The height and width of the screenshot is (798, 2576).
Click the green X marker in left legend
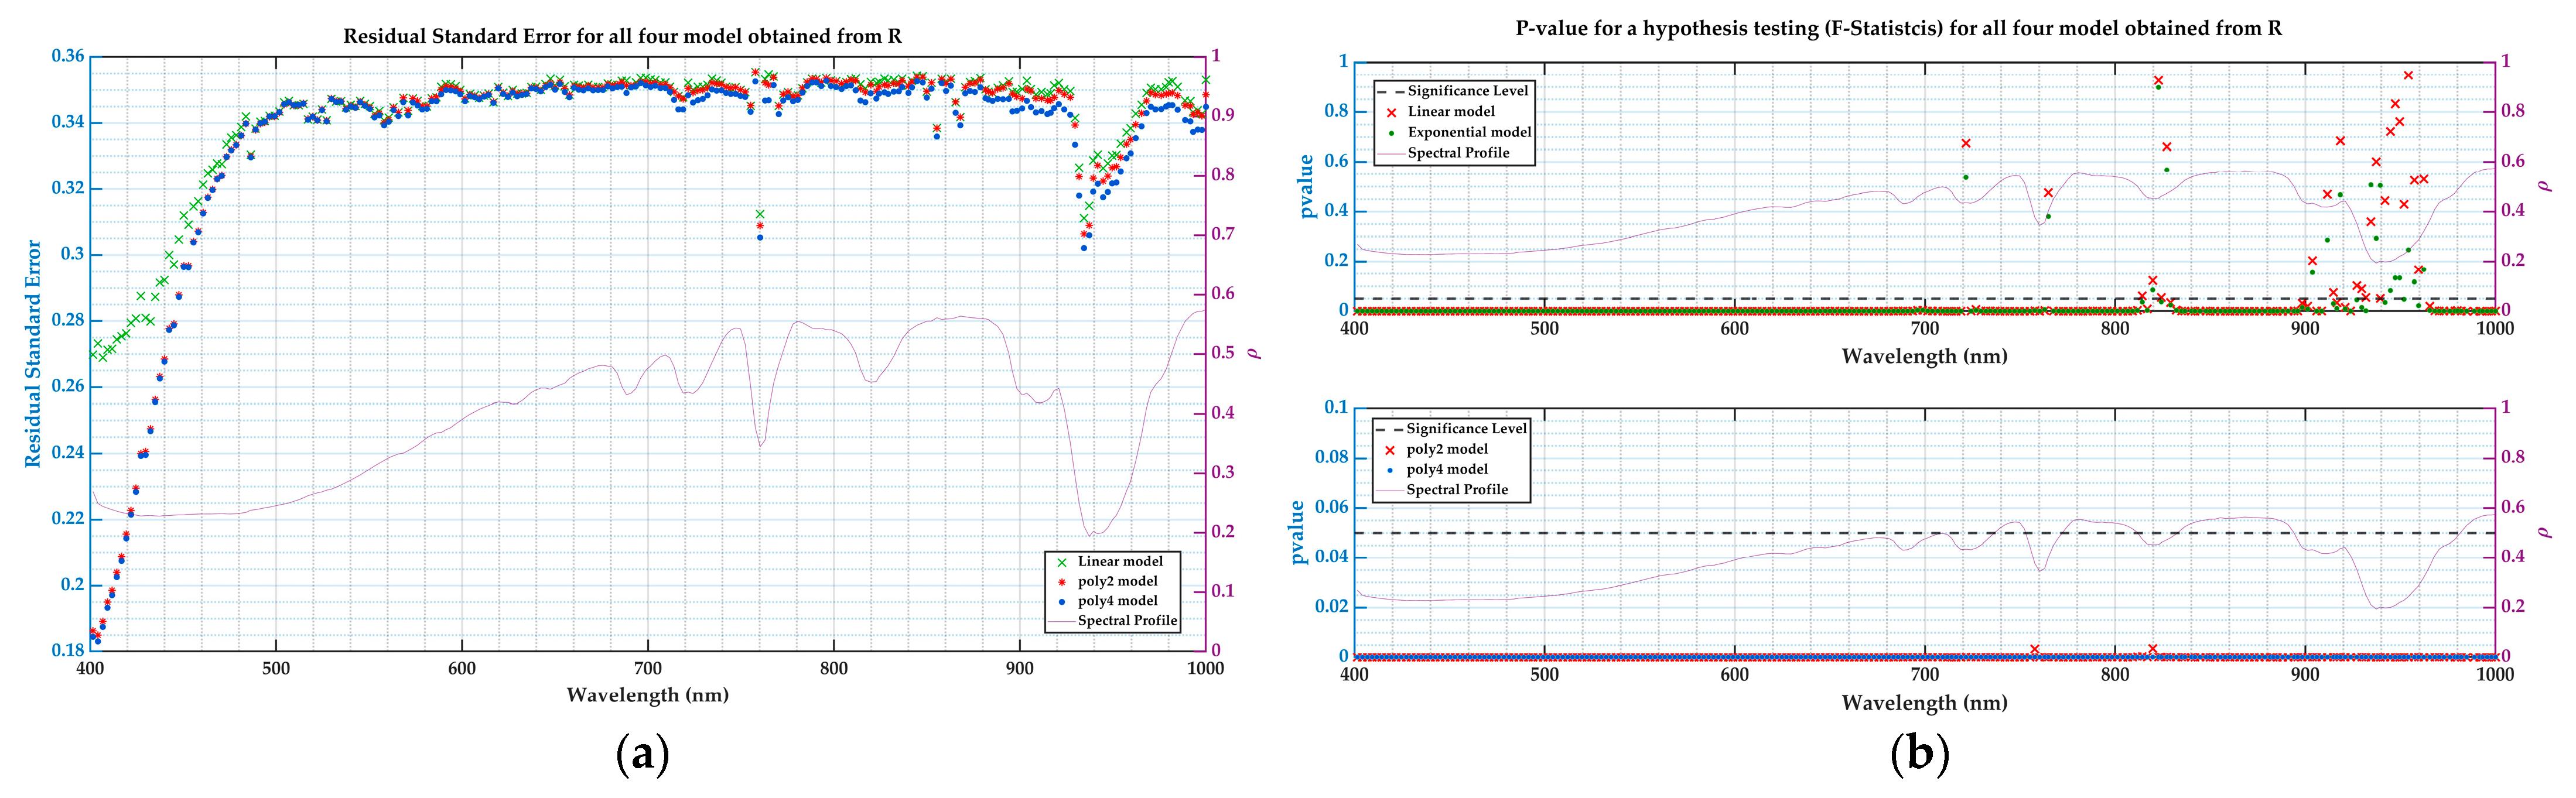1062,562
